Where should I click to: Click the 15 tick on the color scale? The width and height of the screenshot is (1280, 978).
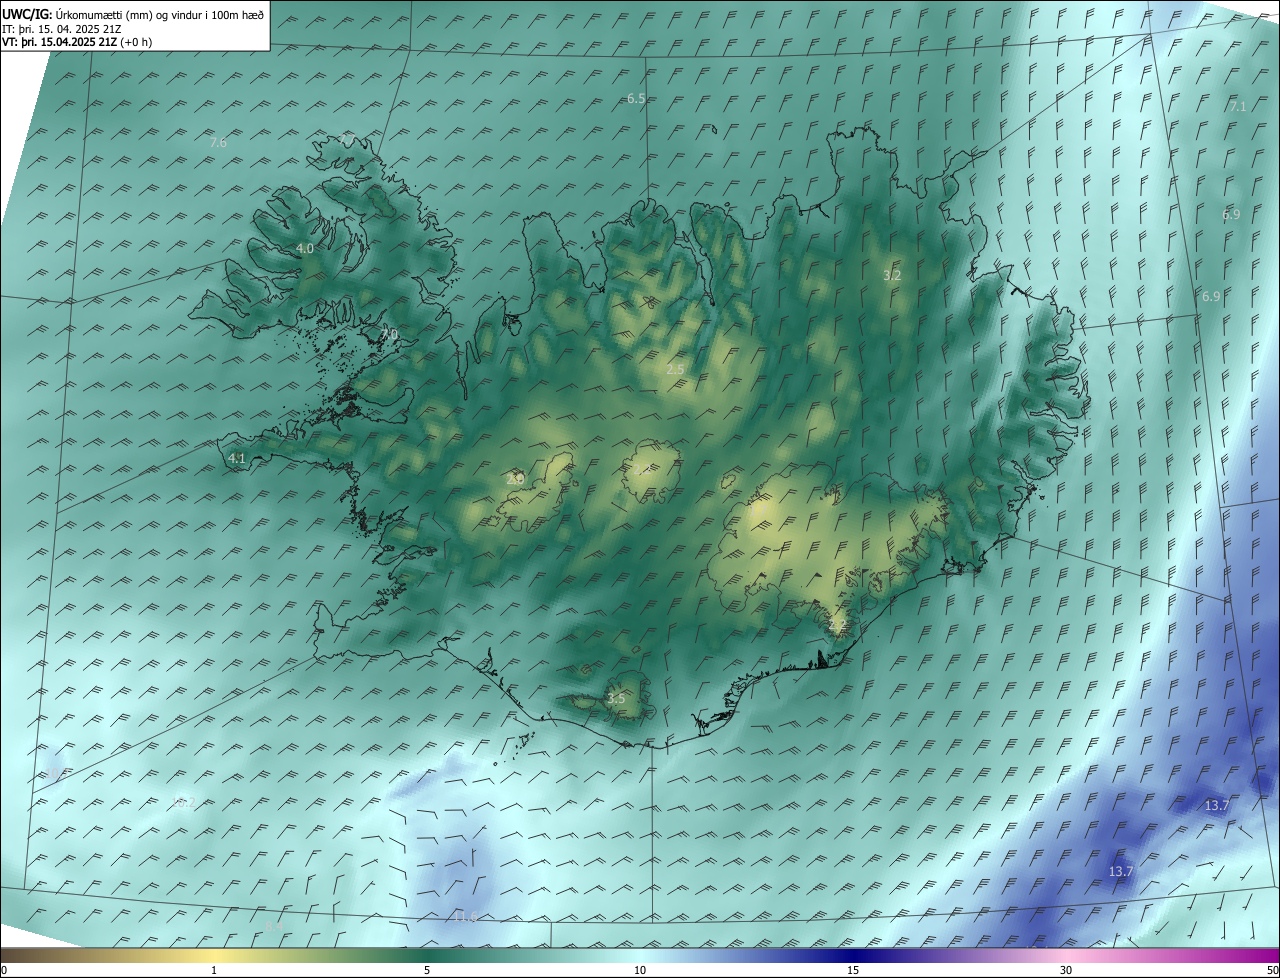[853, 970]
